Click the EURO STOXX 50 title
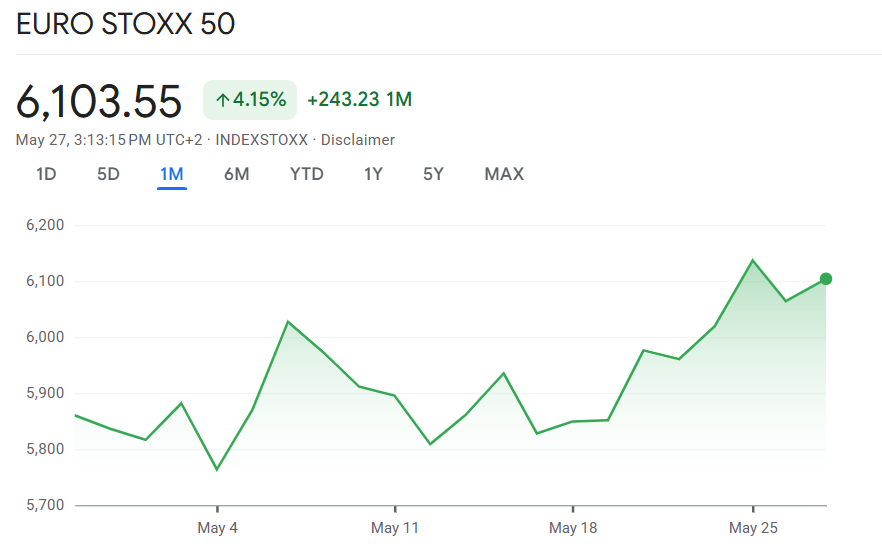Image resolution: width=882 pixels, height=549 pixels. click(125, 24)
